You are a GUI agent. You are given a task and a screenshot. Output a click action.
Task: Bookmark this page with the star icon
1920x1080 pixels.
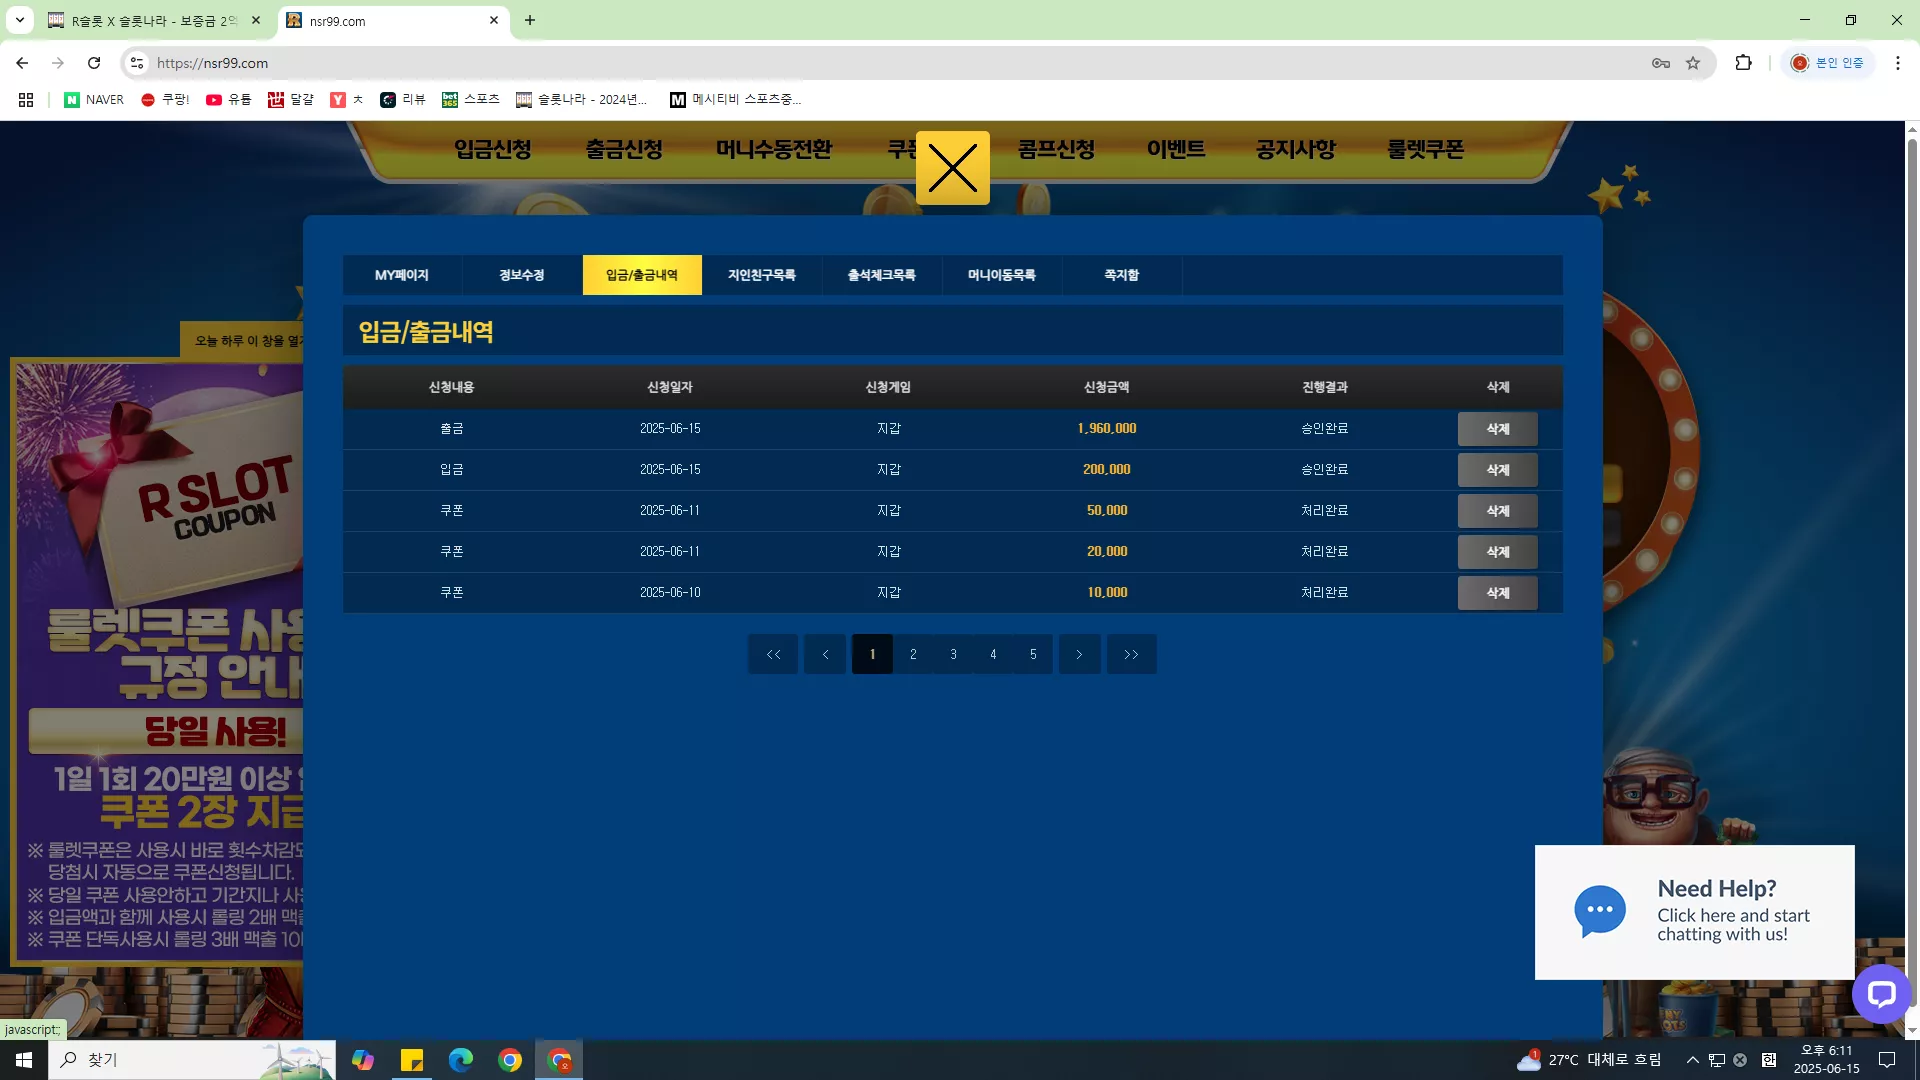click(1693, 63)
